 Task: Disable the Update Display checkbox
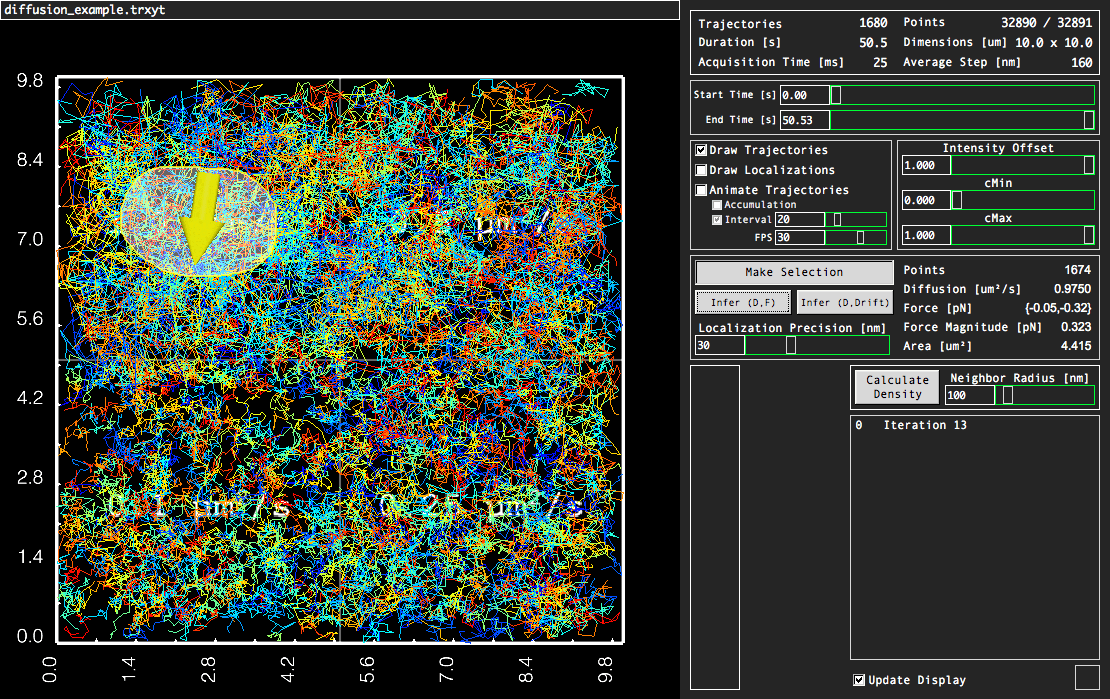point(859,680)
